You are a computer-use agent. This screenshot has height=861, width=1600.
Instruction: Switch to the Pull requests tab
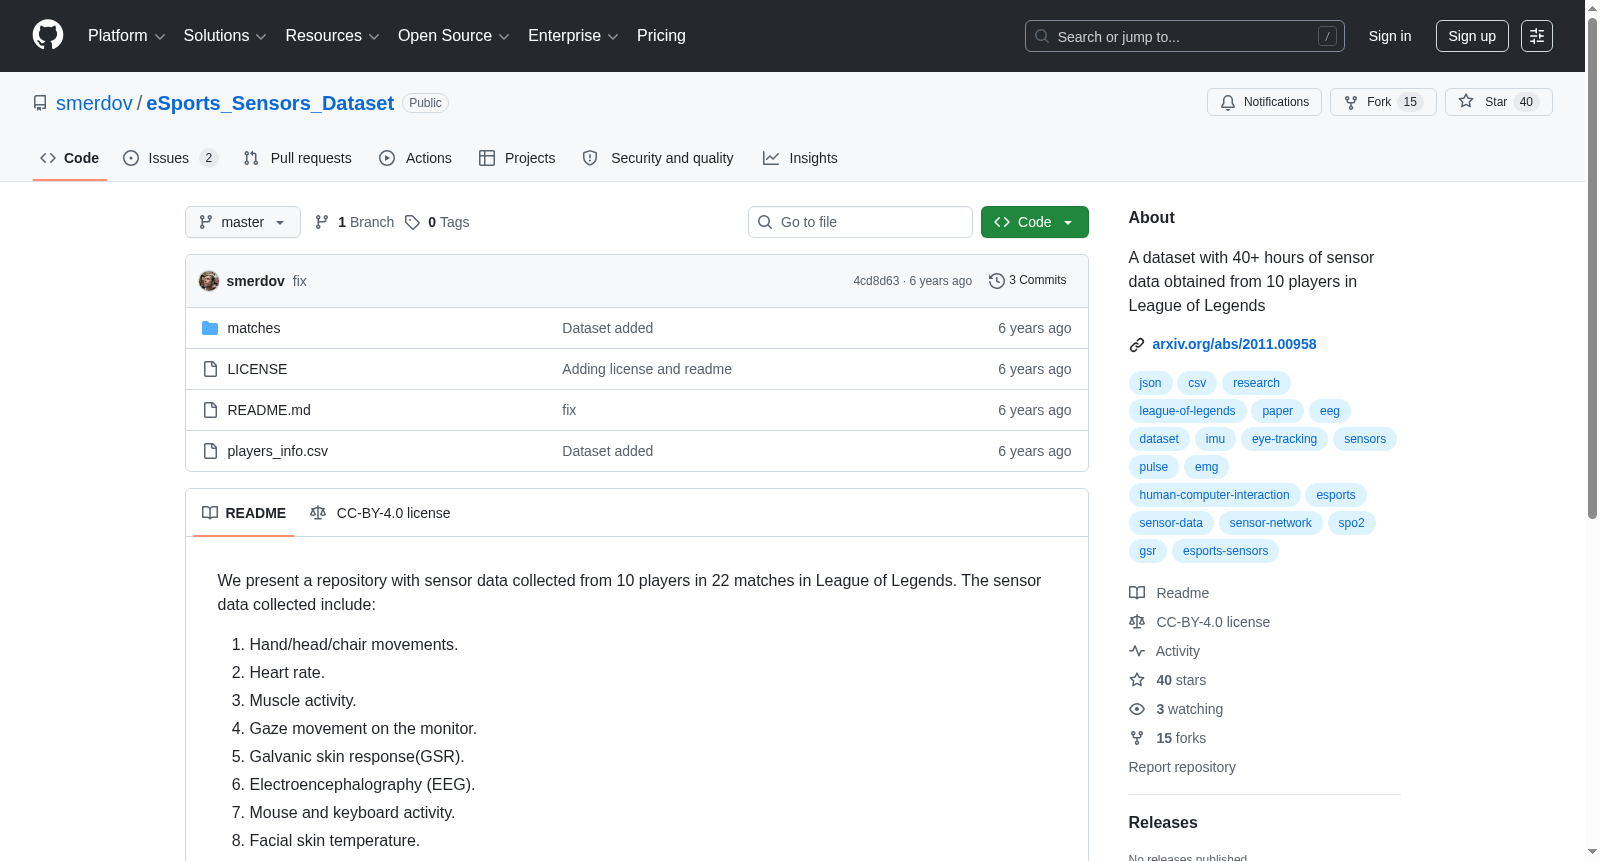298,158
